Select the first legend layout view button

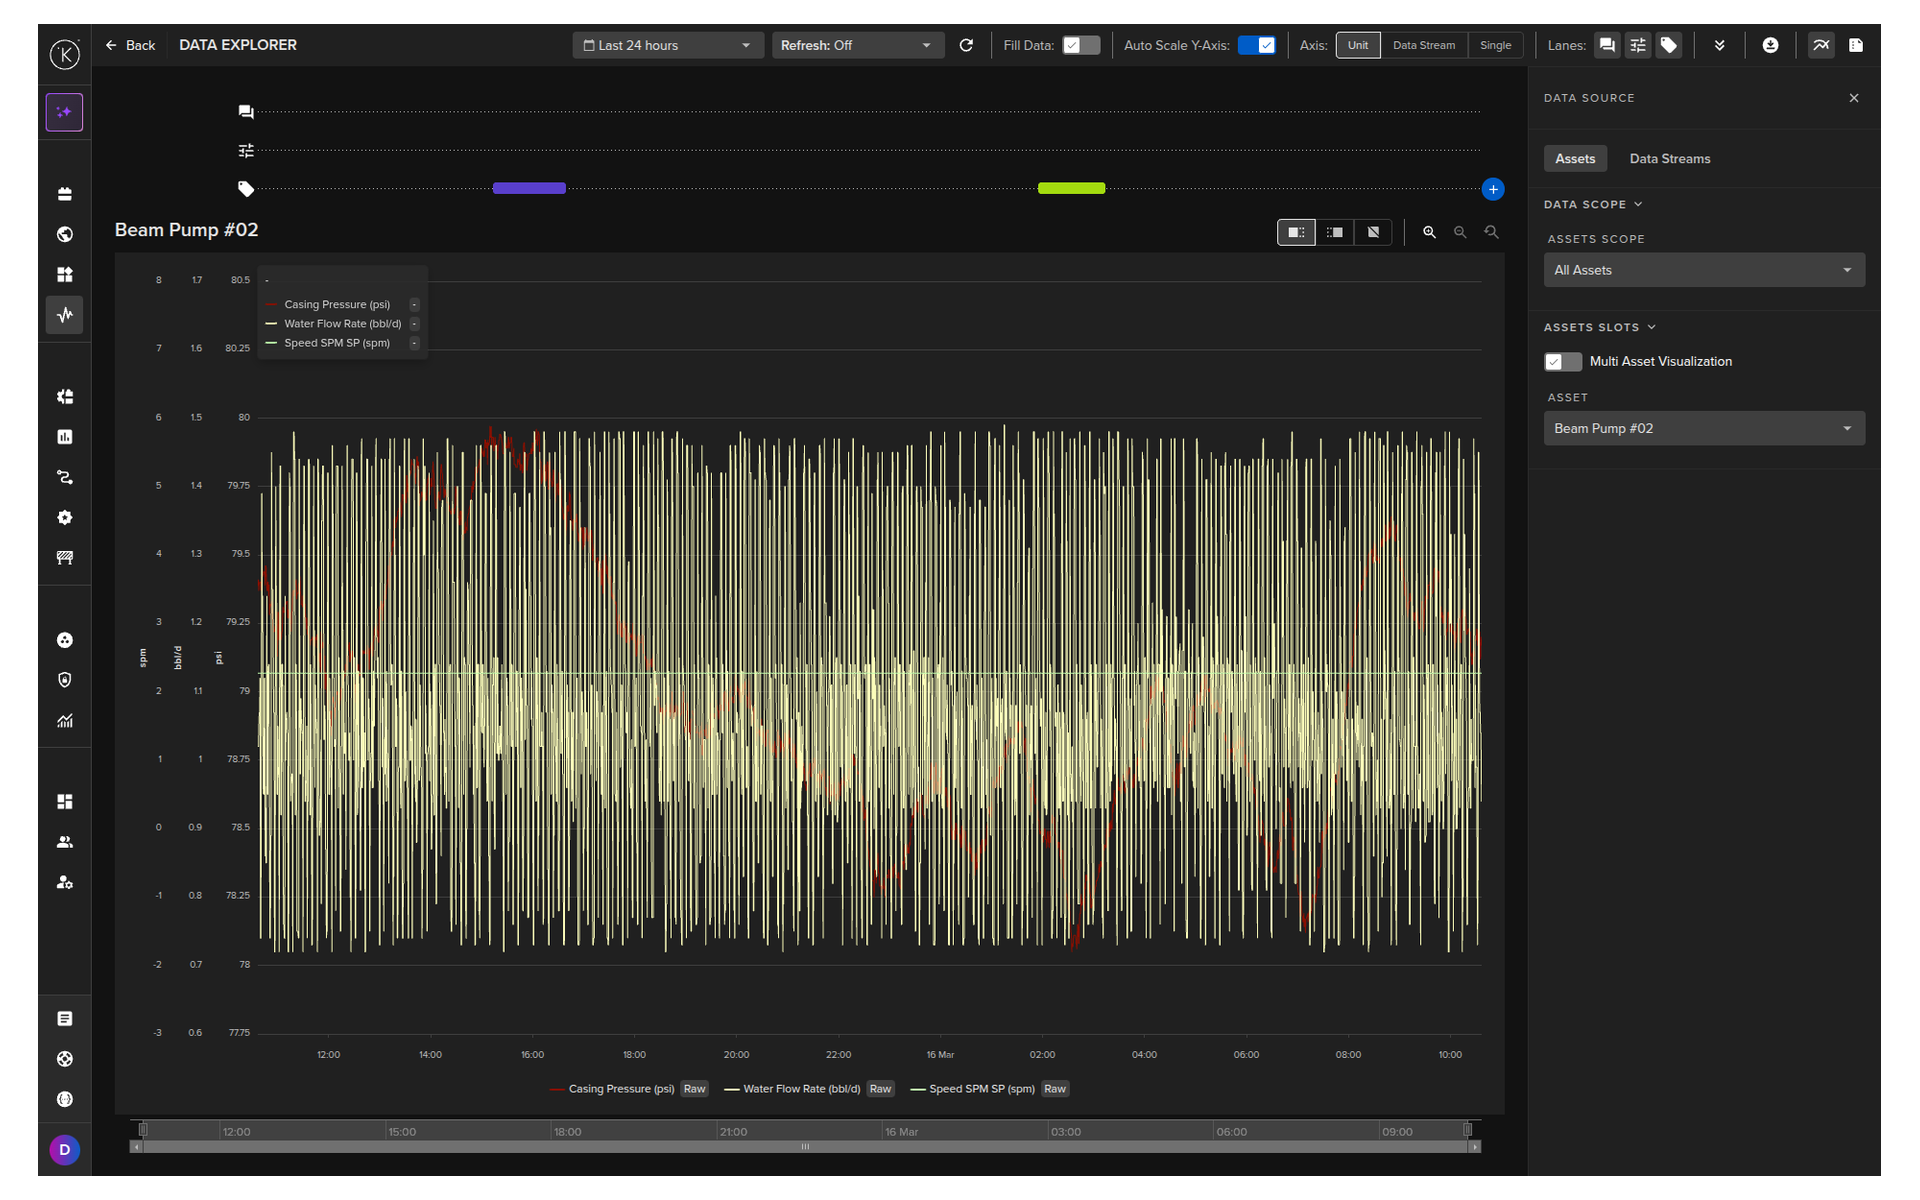[1296, 232]
